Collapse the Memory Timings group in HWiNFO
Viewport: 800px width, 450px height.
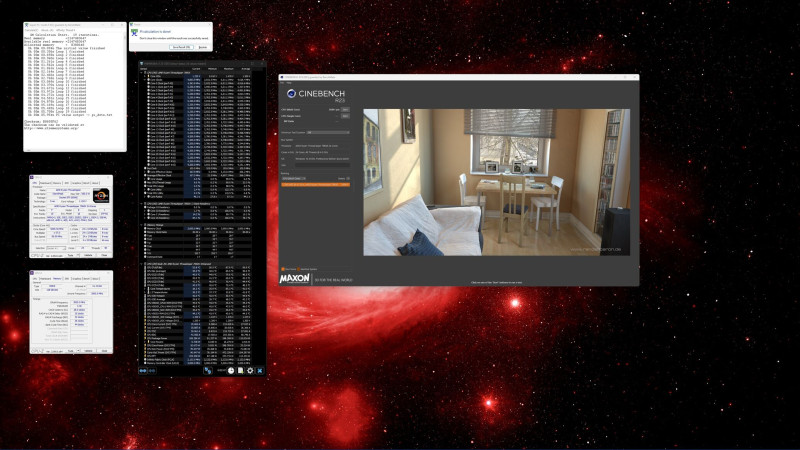click(x=142, y=224)
